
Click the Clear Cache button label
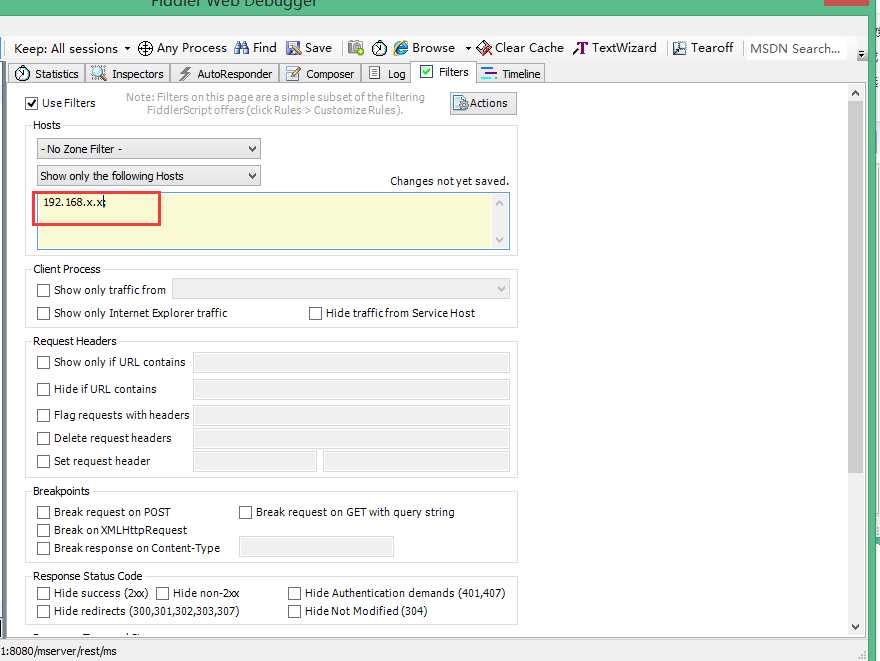tap(529, 48)
